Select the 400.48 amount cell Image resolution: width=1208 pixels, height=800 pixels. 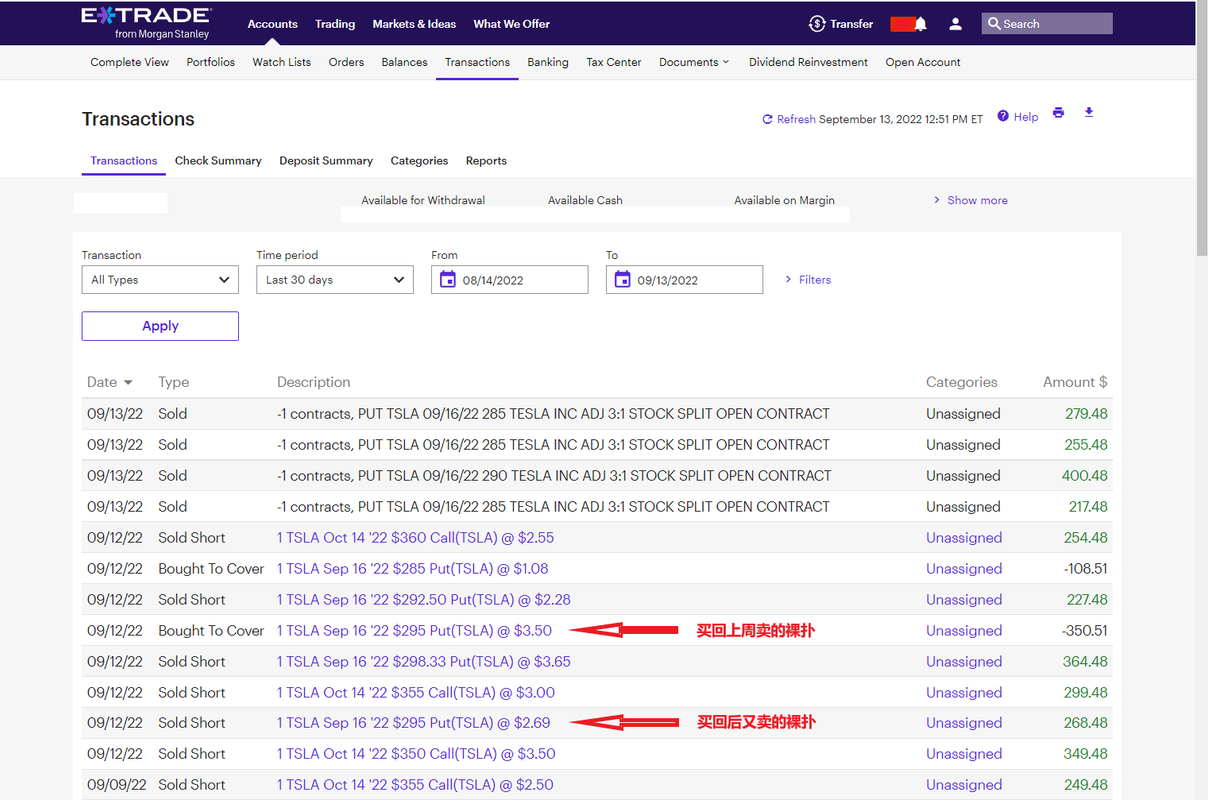tap(1084, 476)
